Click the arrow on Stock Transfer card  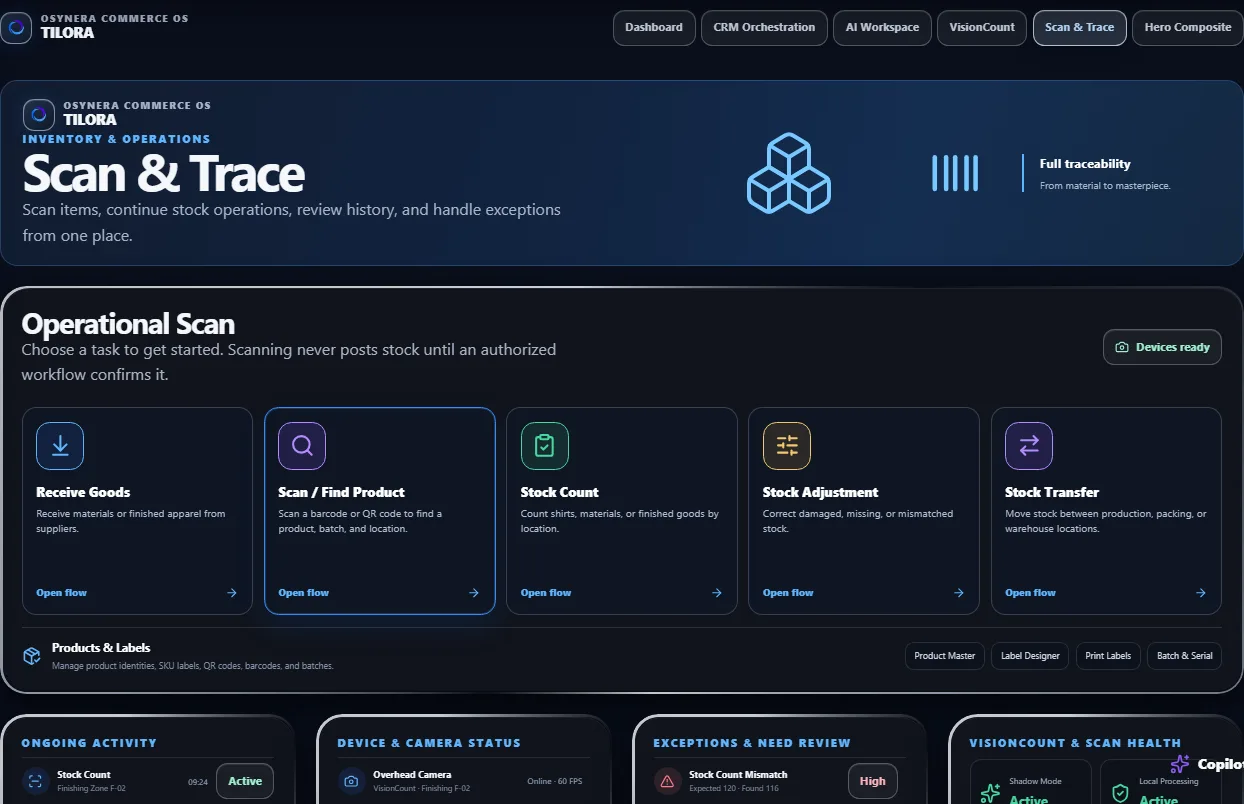[x=1201, y=593]
